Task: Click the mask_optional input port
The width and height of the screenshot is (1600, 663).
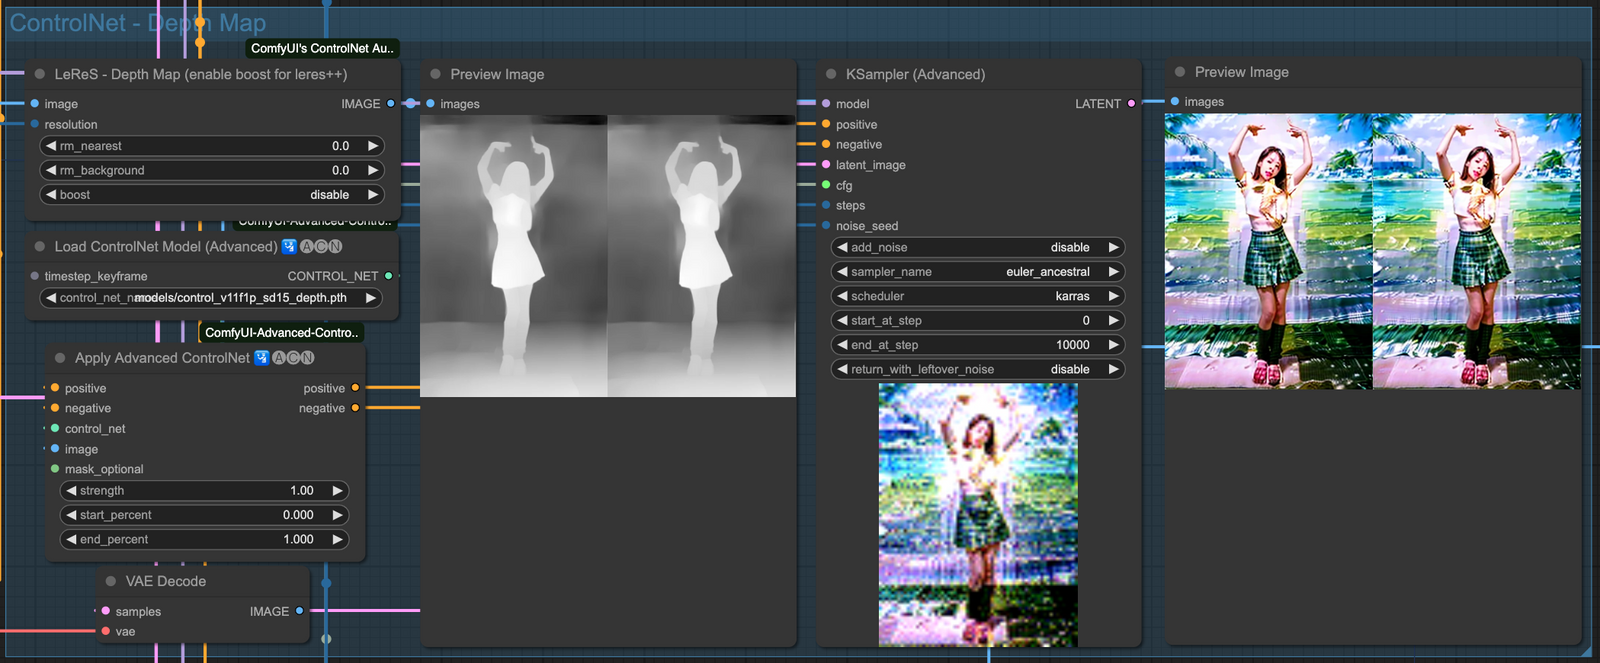Action: (55, 469)
